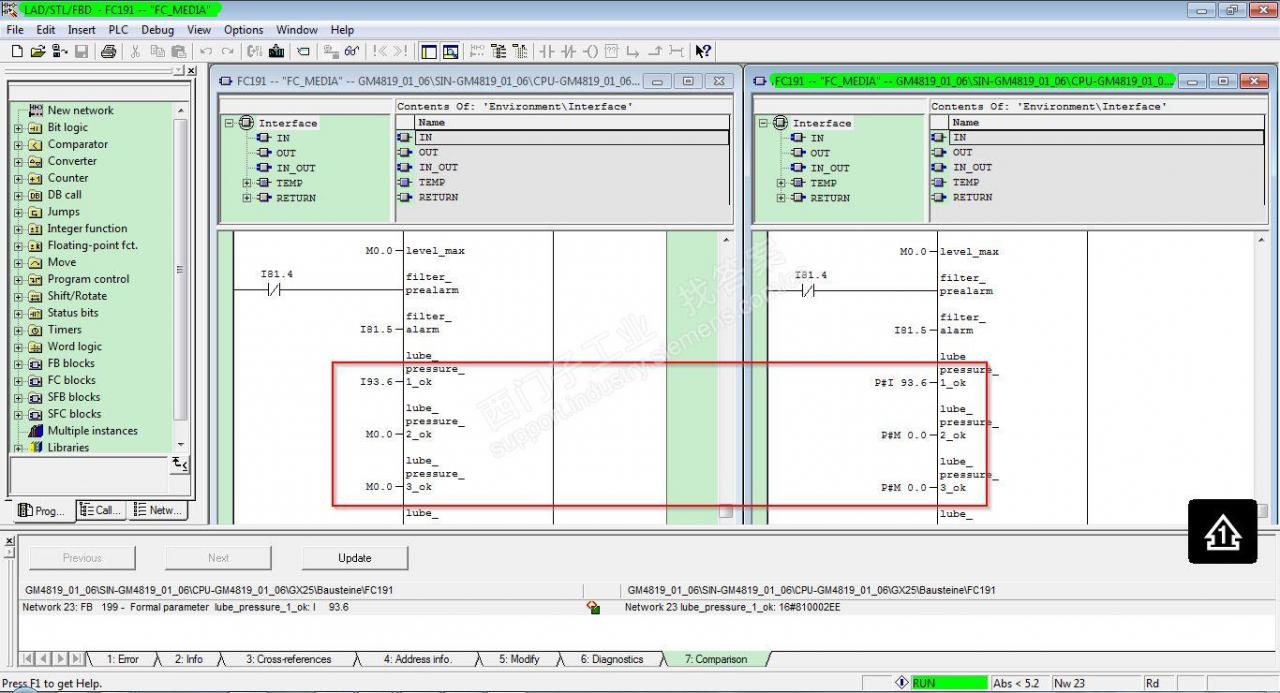Image resolution: width=1280 pixels, height=693 pixels.
Task: Open the File menu
Action: [x=15, y=30]
